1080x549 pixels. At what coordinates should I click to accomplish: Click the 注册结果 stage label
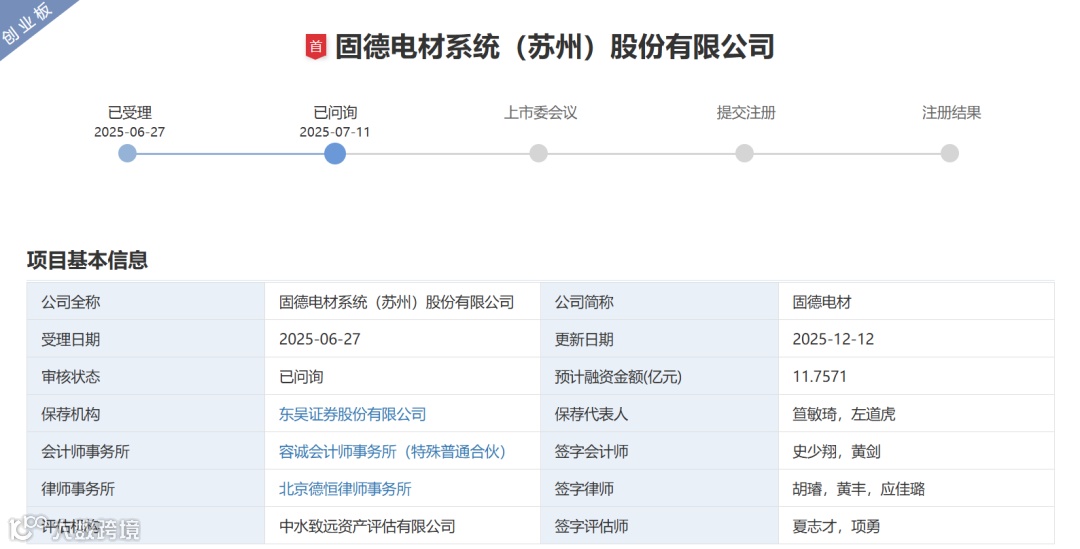click(x=951, y=112)
